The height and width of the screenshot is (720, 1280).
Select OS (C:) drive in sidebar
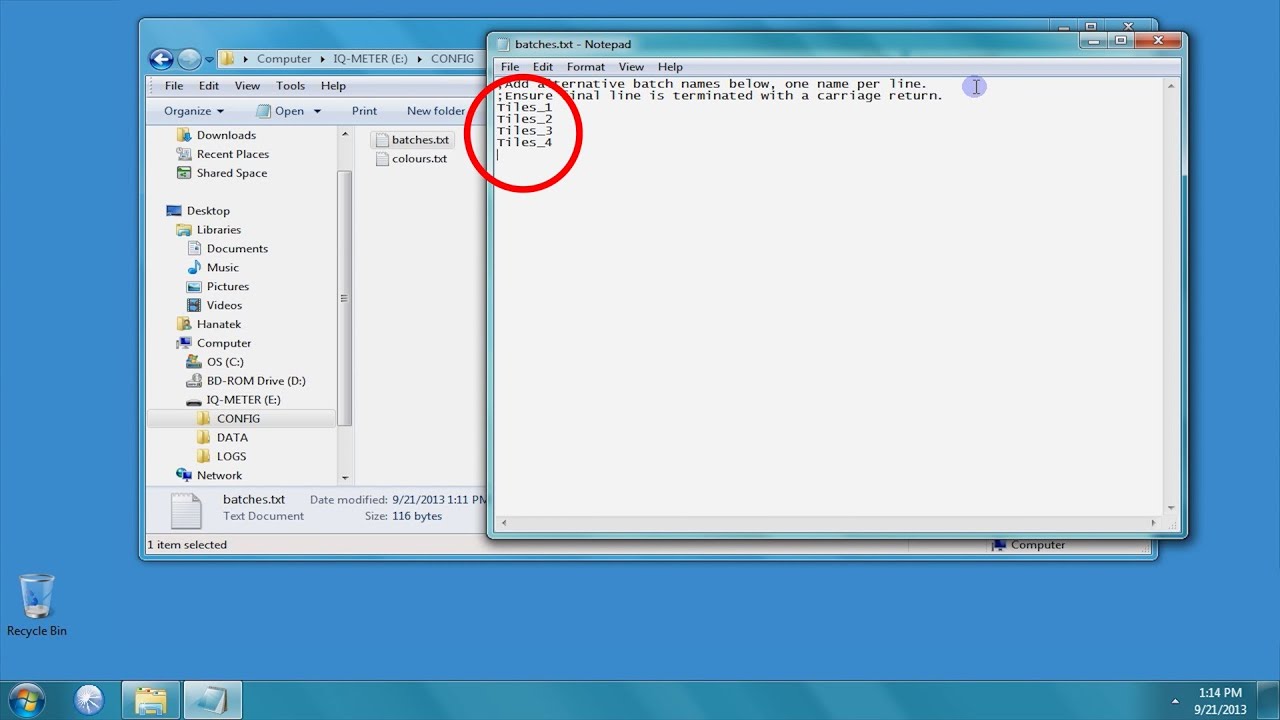click(x=225, y=362)
